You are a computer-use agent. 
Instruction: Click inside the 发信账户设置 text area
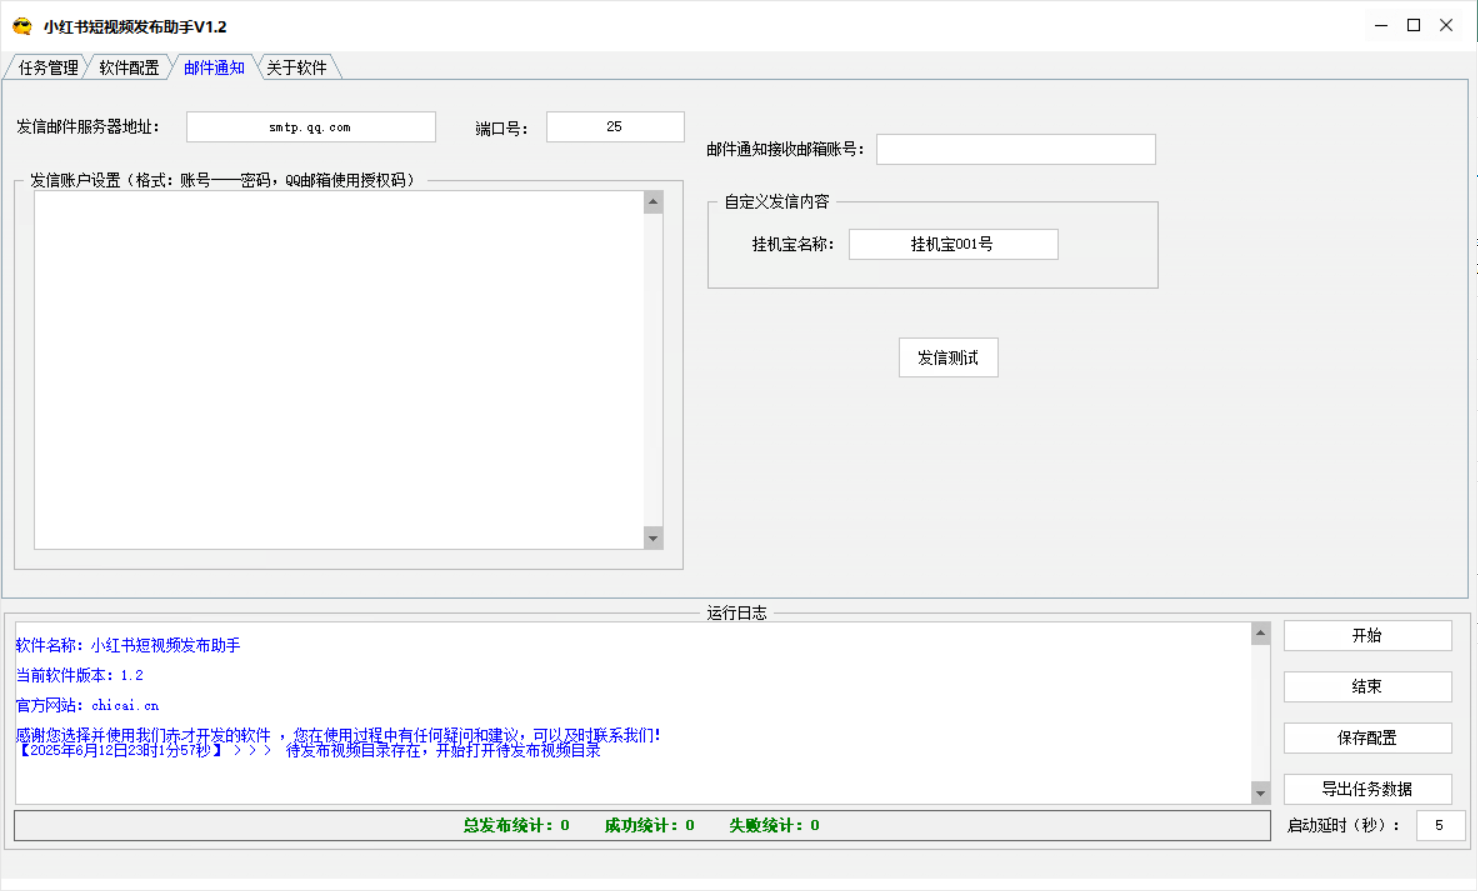point(340,370)
